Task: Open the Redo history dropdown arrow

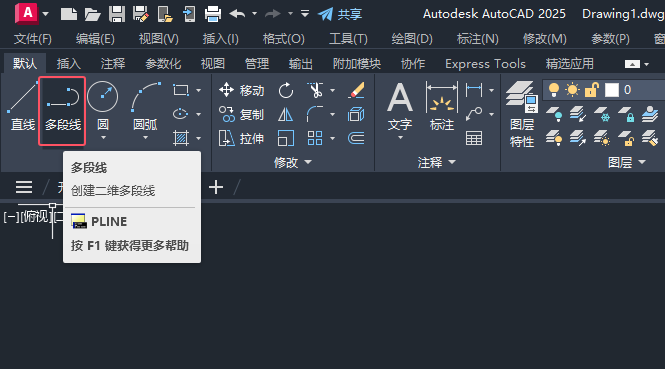Action: click(x=290, y=14)
